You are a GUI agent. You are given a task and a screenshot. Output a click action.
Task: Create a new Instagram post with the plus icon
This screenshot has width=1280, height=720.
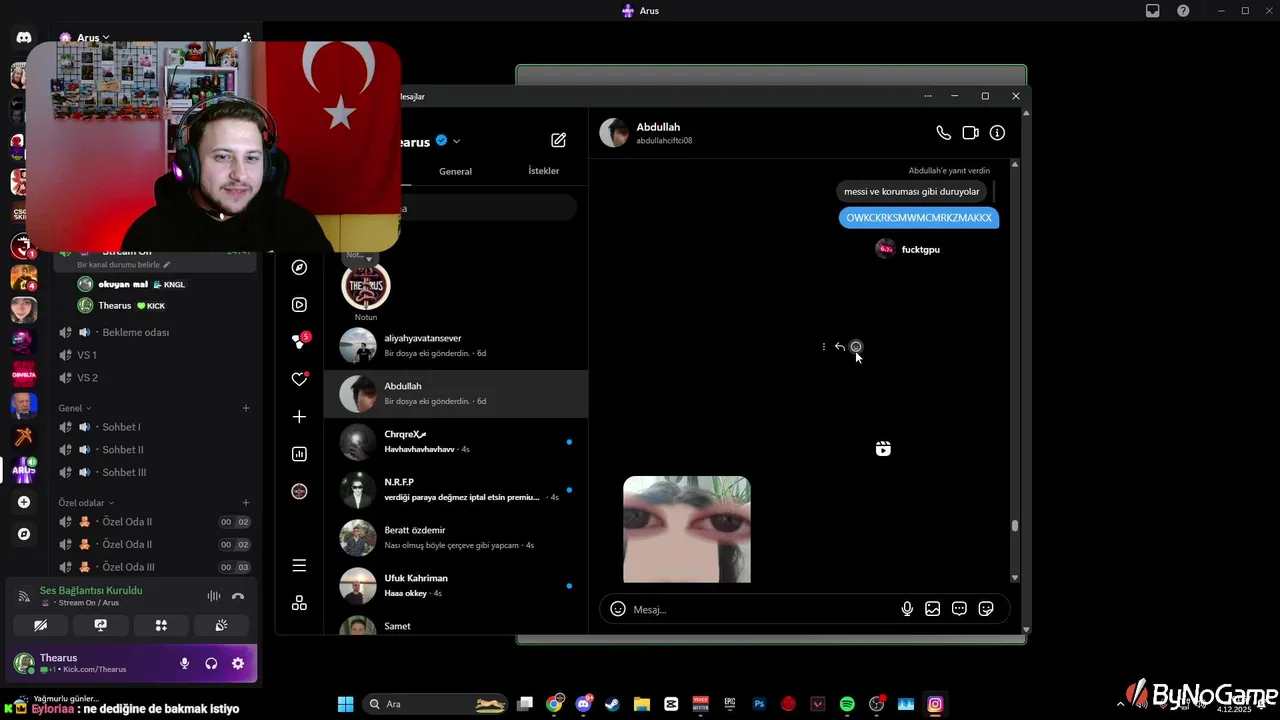(299, 417)
